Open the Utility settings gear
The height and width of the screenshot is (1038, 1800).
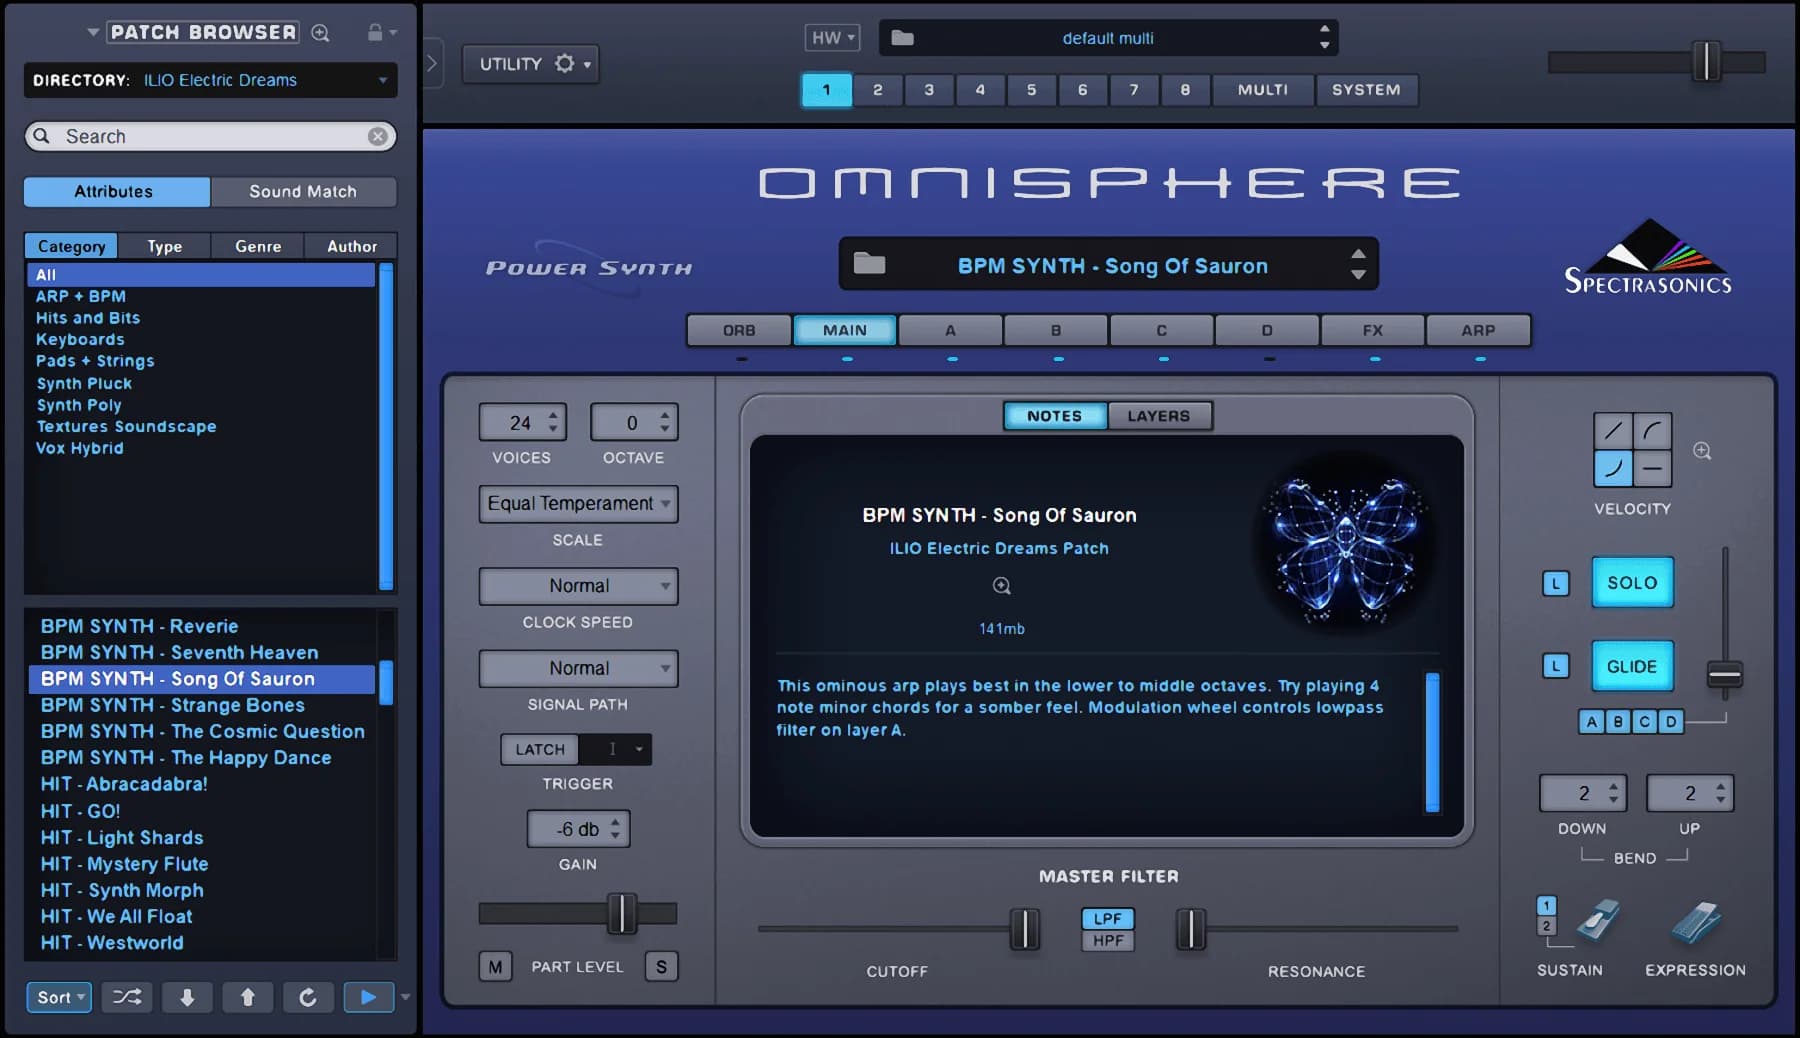[566, 62]
